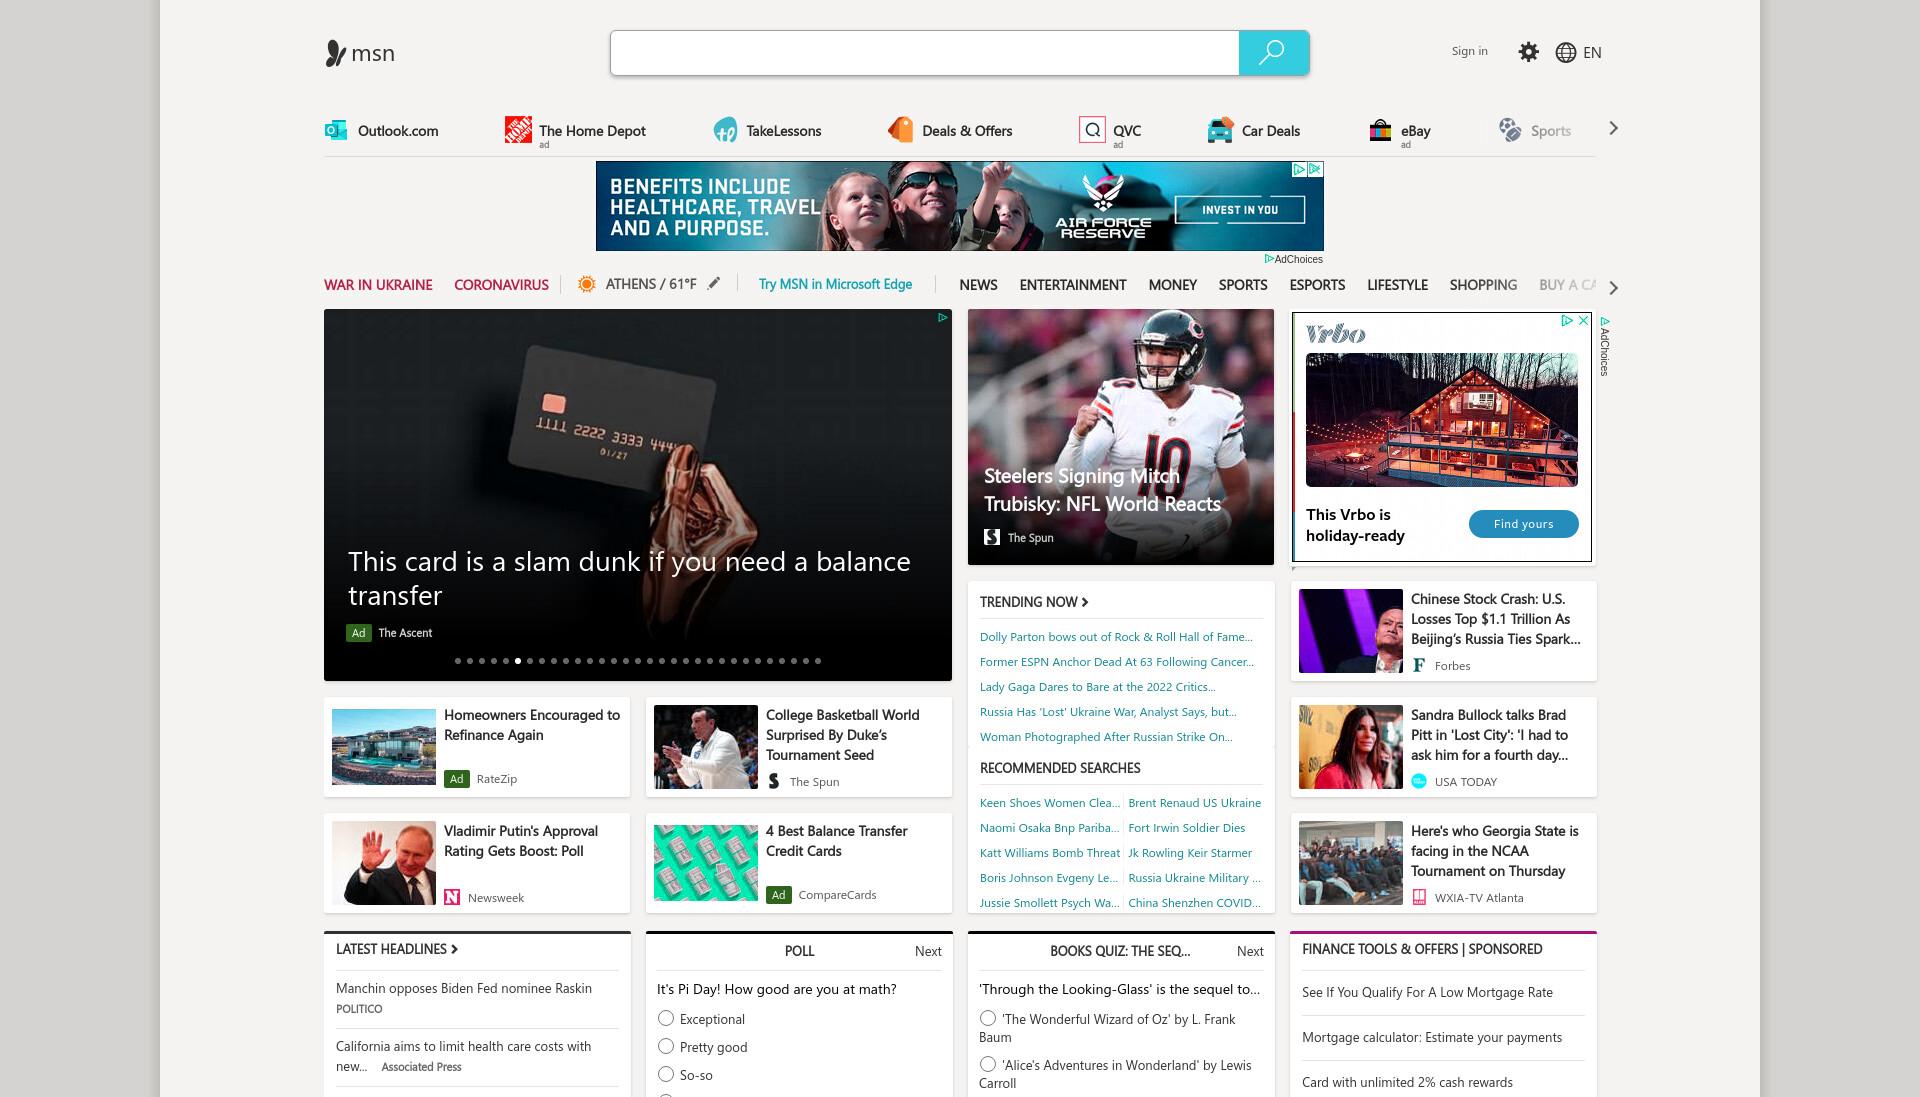Open the MONEY menu item

(1172, 285)
